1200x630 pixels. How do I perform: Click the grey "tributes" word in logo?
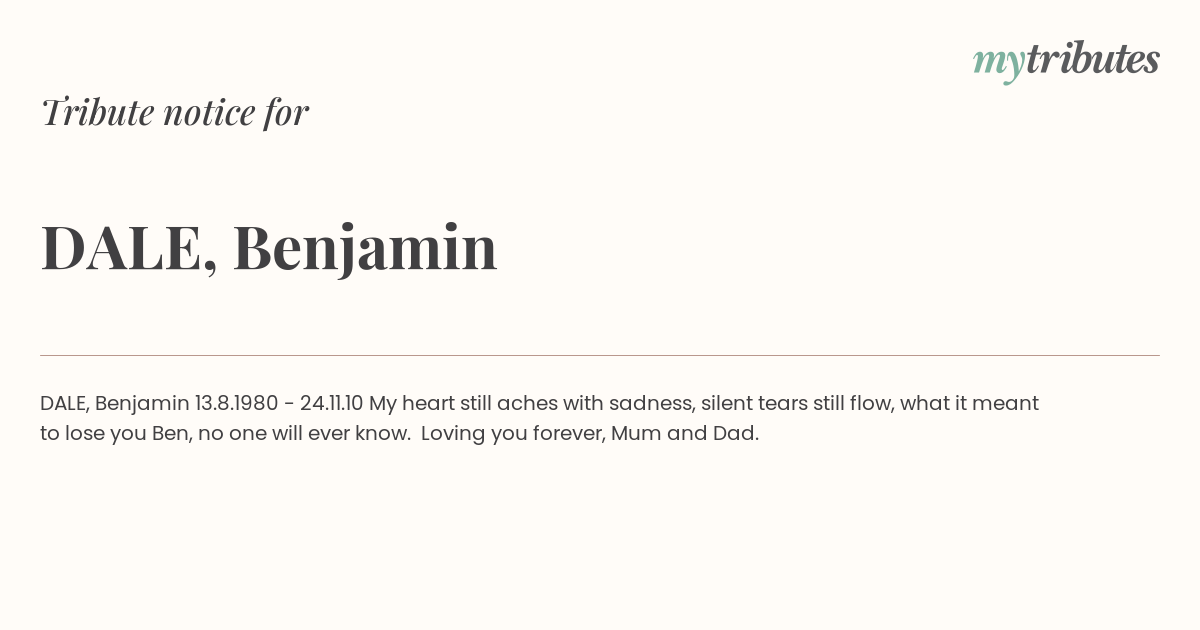pos(1092,59)
